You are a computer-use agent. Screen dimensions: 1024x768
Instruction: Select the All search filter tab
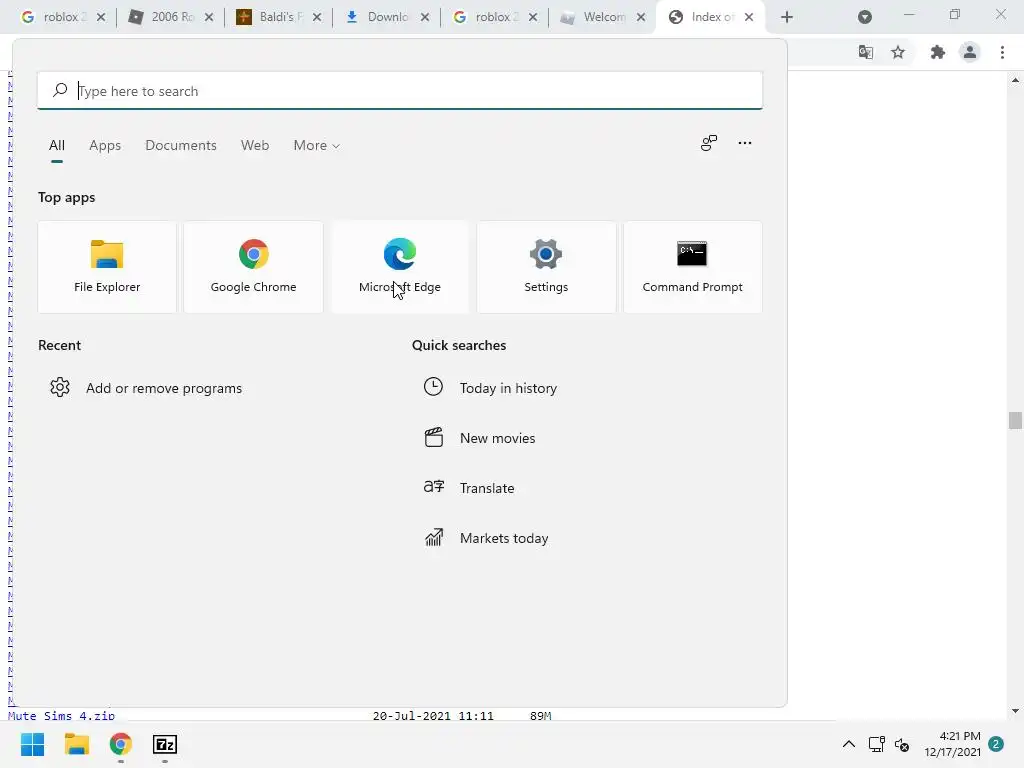tap(57, 146)
